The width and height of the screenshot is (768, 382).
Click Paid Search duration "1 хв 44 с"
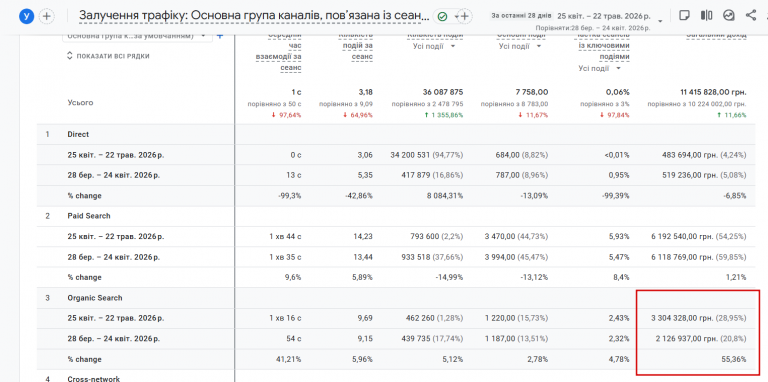pyautogui.click(x=285, y=237)
